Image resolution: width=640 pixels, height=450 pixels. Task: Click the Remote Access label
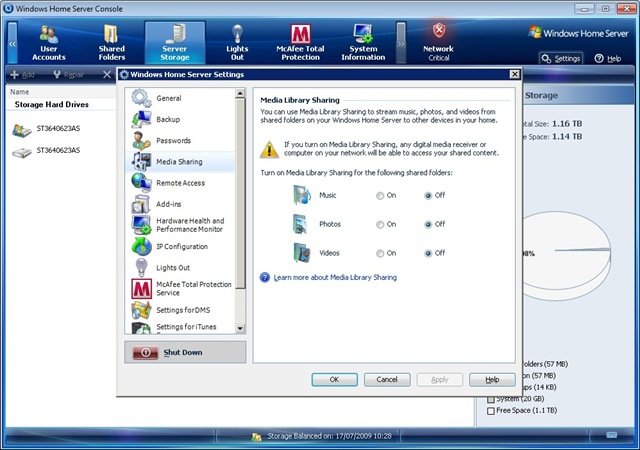pyautogui.click(x=180, y=183)
